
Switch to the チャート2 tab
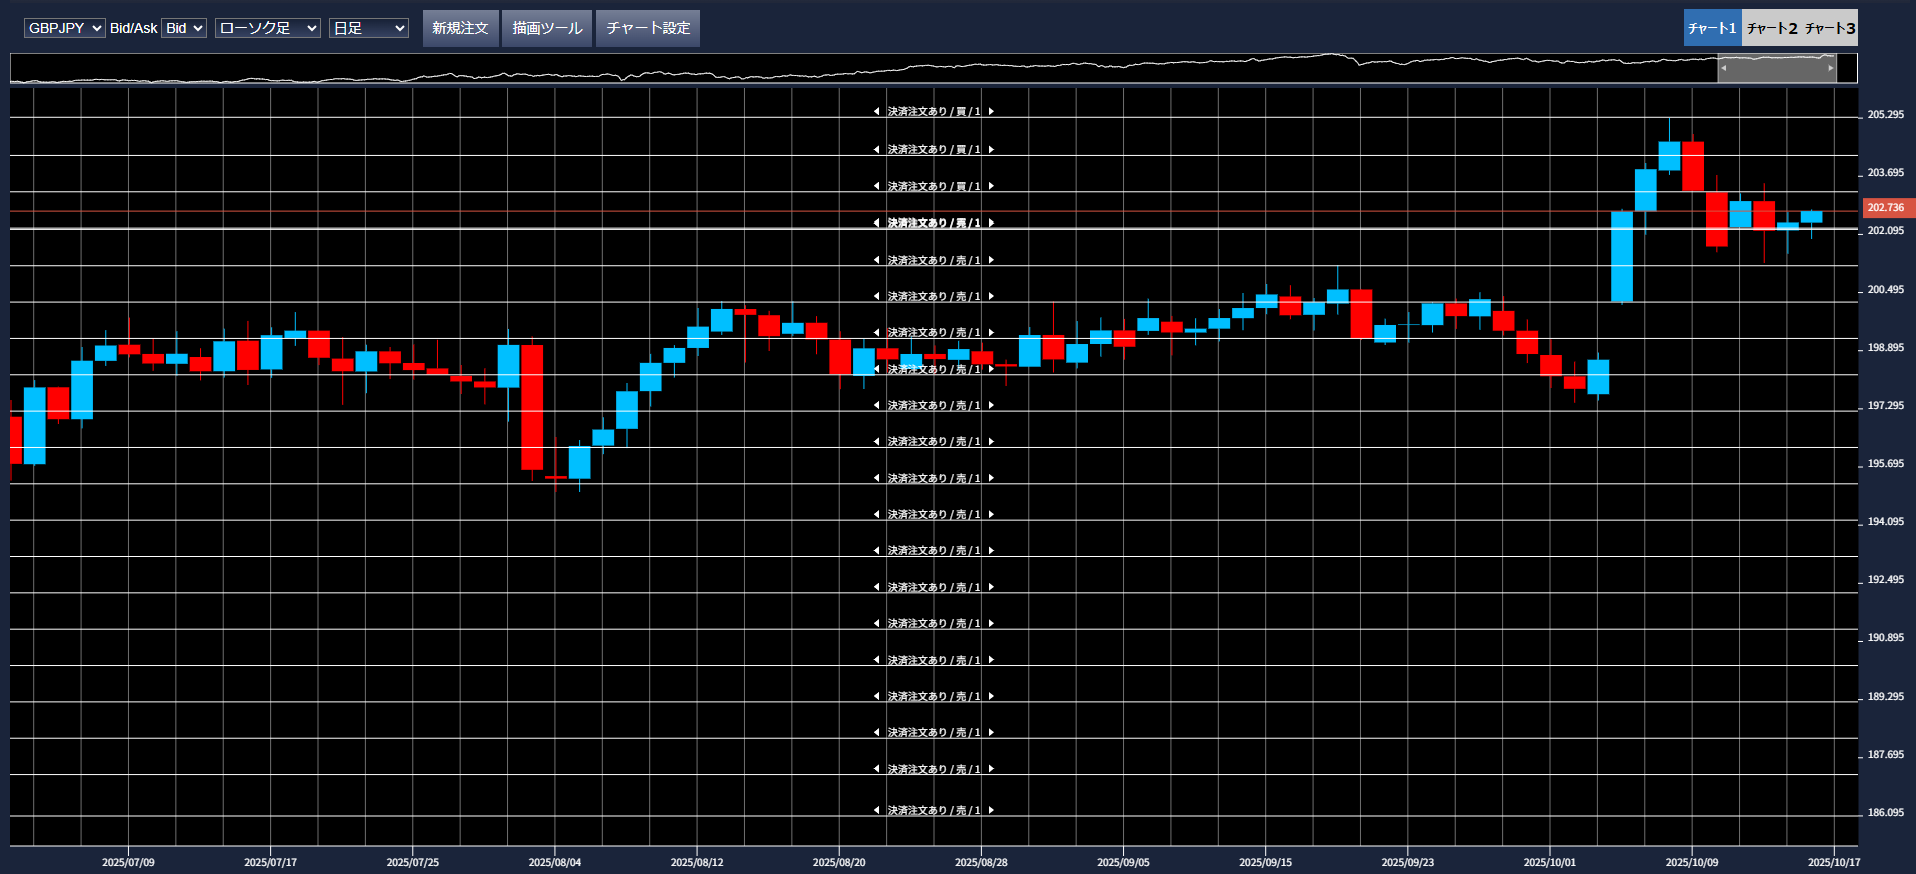point(1771,28)
